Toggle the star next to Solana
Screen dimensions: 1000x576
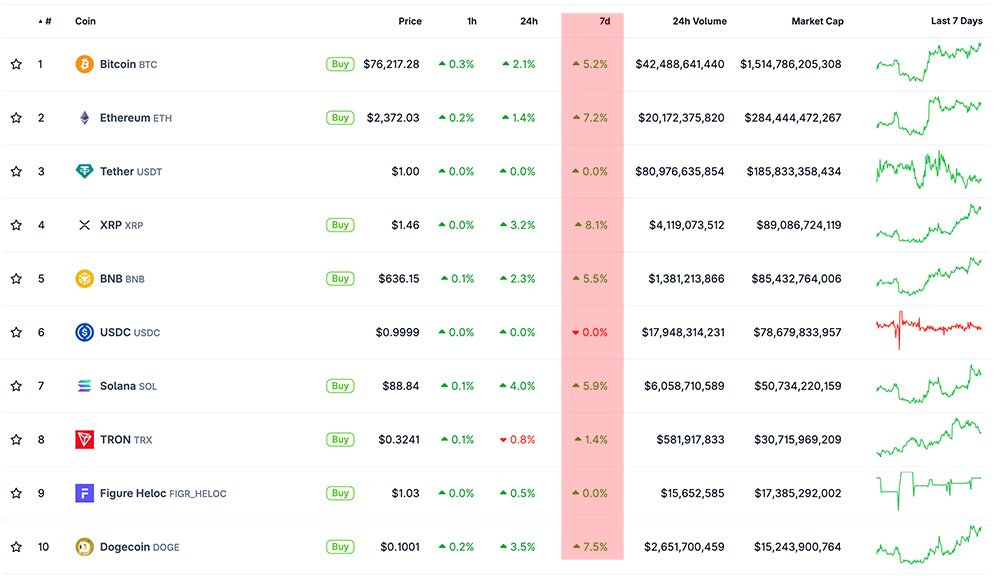click(x=16, y=385)
